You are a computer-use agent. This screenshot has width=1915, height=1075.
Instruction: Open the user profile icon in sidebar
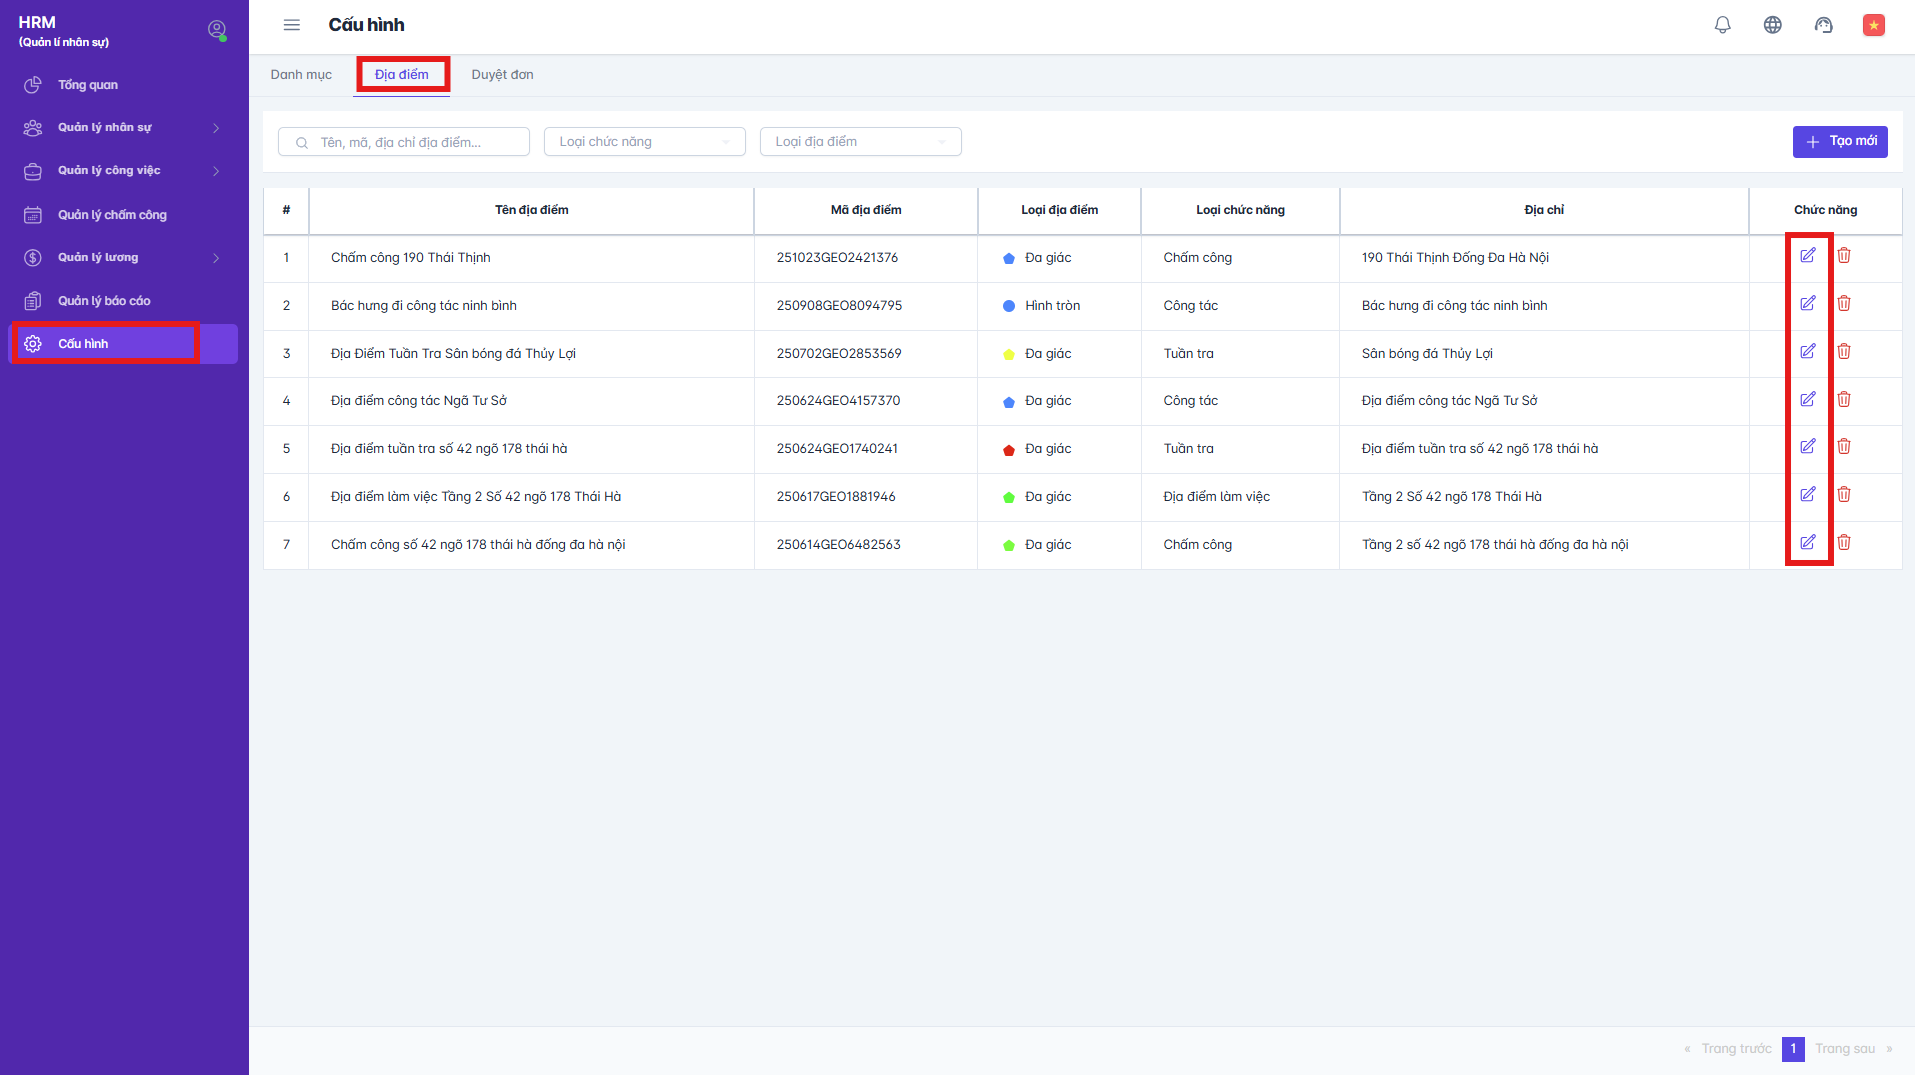pos(216,30)
